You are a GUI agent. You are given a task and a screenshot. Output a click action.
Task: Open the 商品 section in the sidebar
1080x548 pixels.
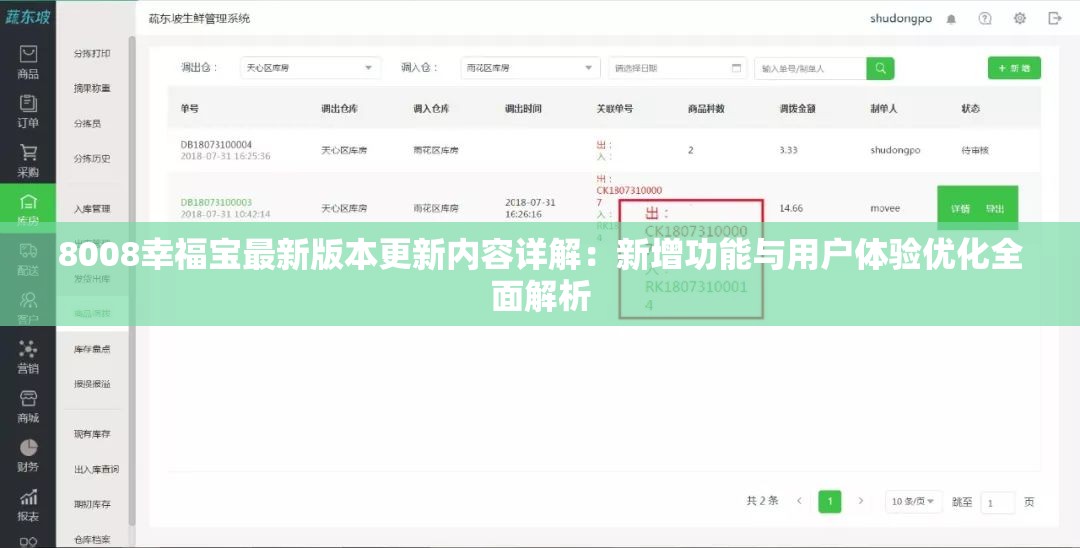(28, 62)
